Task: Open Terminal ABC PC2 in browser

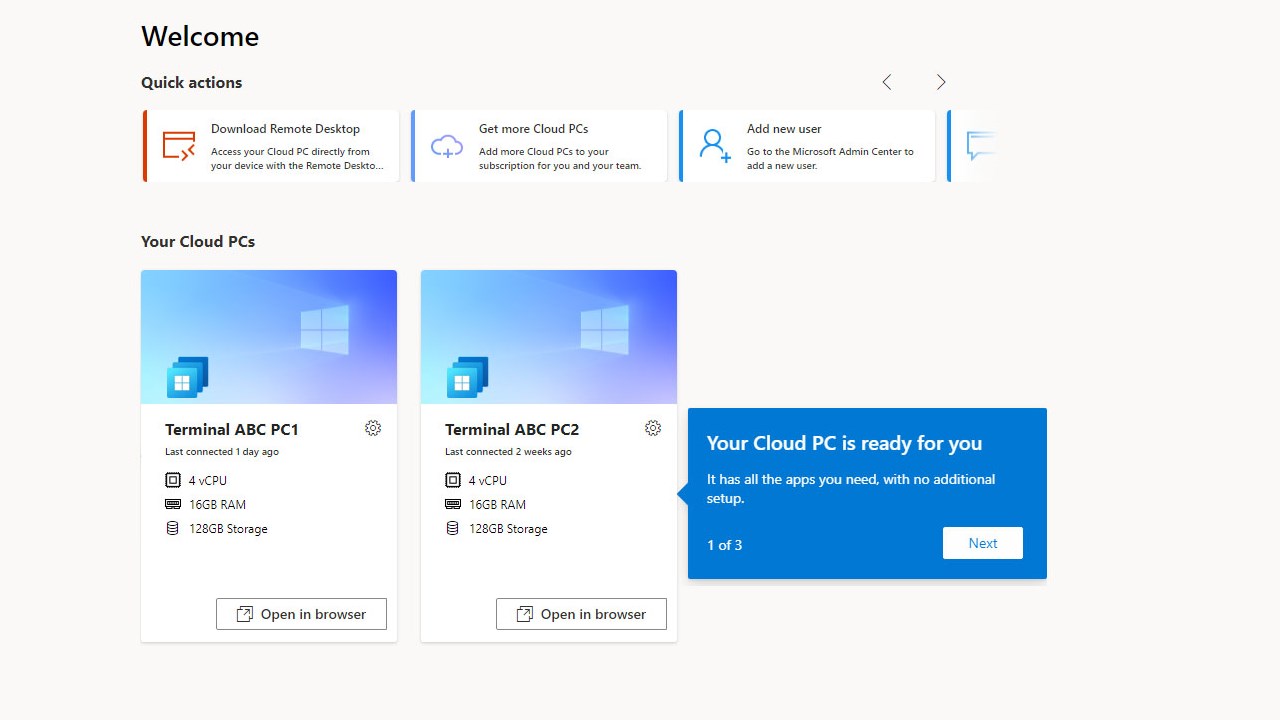Action: (581, 614)
